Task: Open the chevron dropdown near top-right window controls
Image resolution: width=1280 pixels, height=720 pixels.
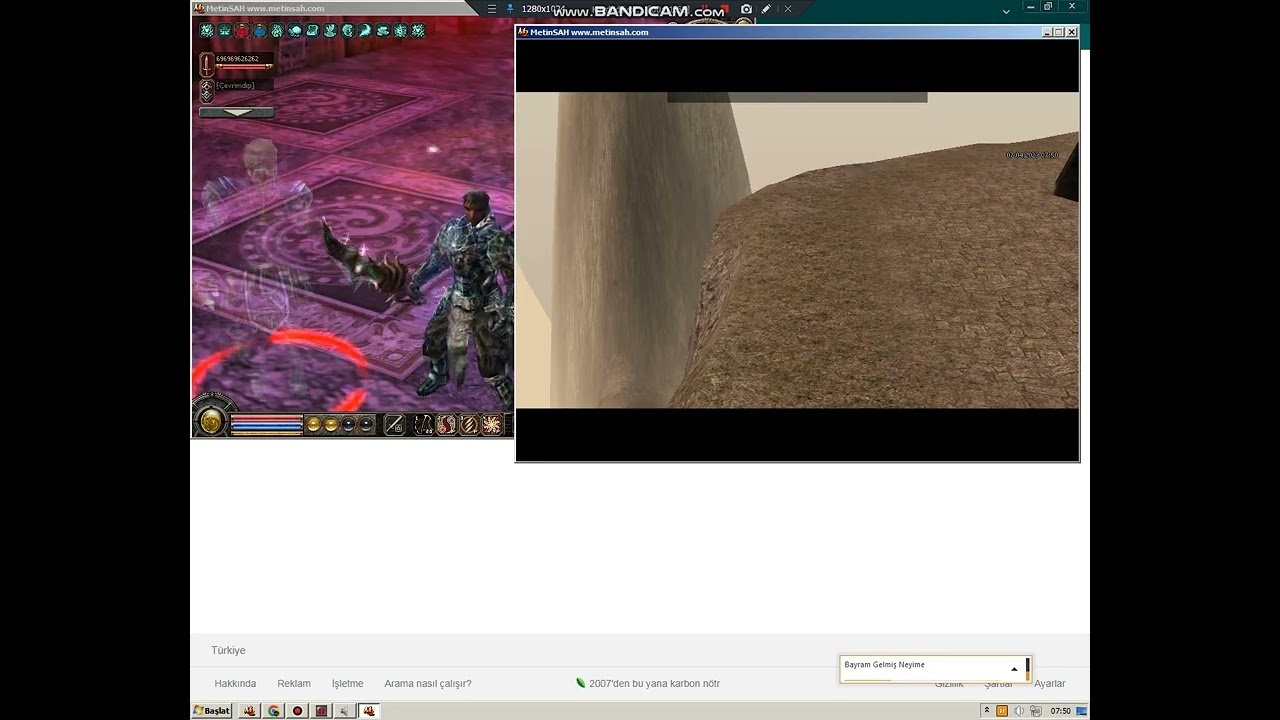Action: [1006, 11]
